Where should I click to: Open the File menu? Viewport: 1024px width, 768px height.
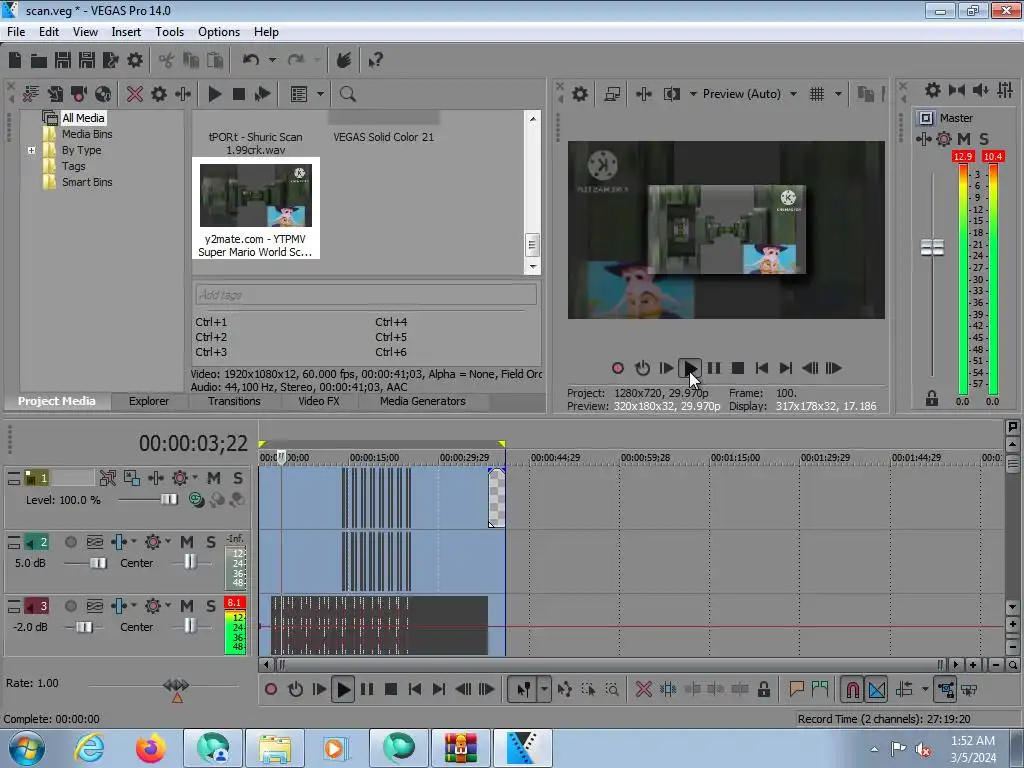pyautogui.click(x=16, y=32)
